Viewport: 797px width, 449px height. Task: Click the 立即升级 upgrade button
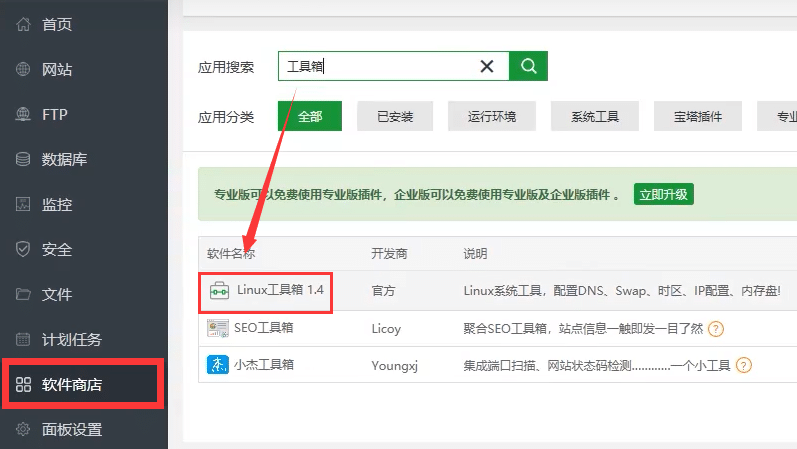664,194
